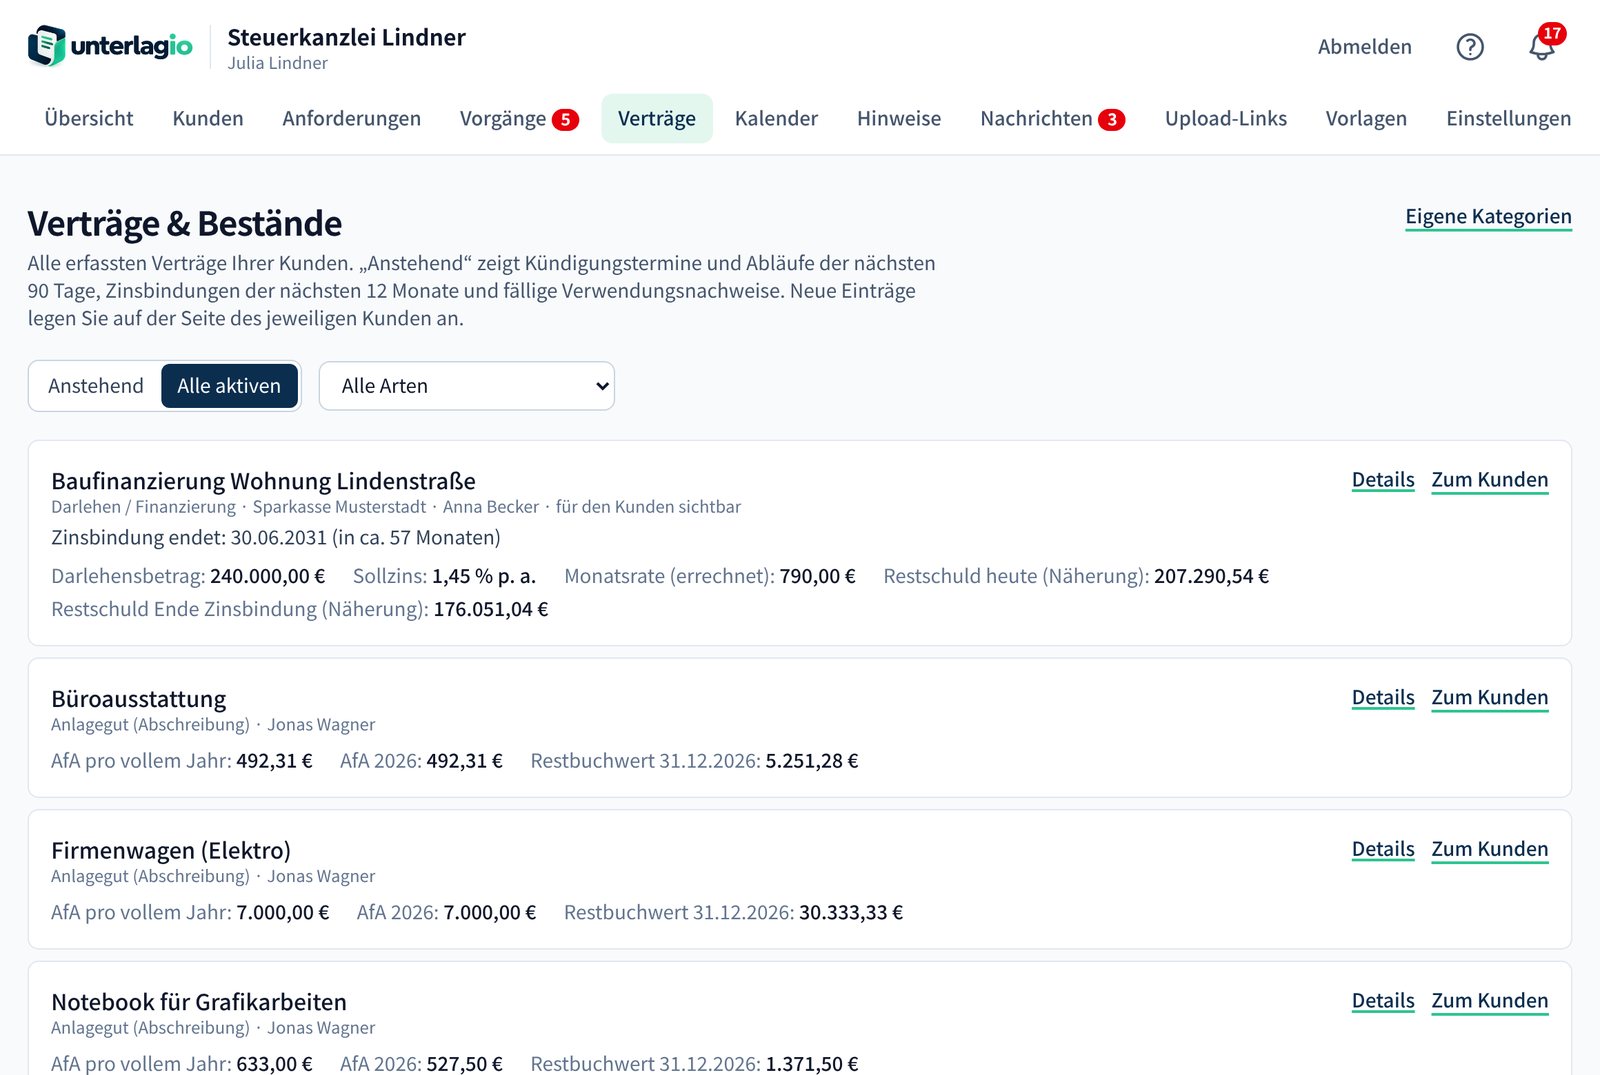Go to the Übersicht tab

[89, 118]
